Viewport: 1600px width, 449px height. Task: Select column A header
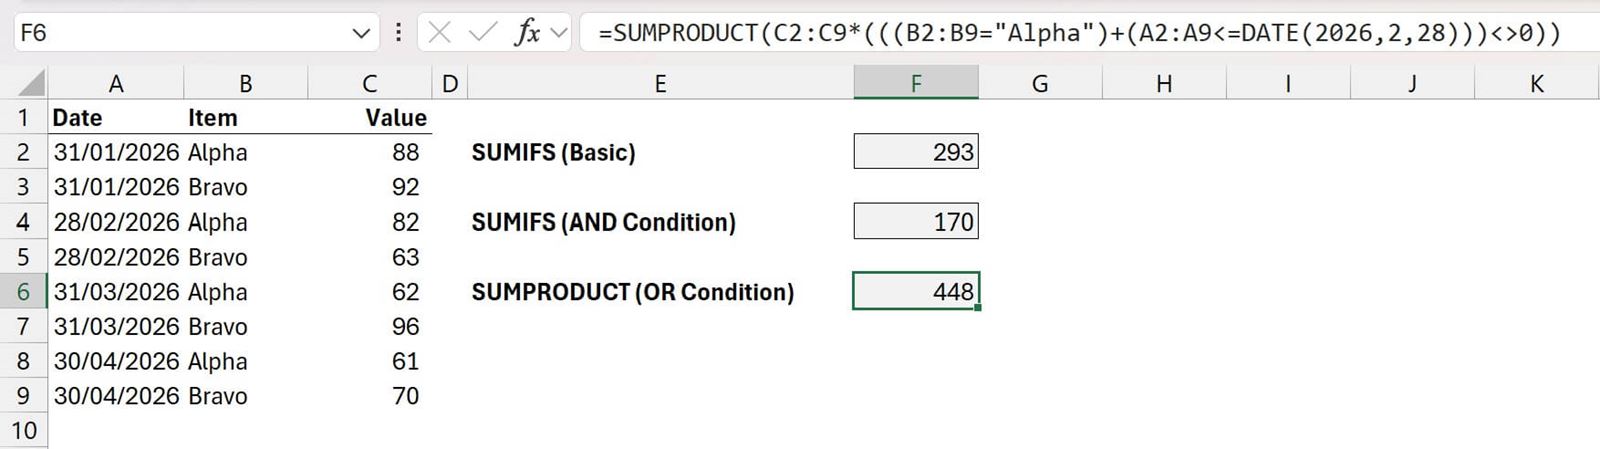click(116, 84)
